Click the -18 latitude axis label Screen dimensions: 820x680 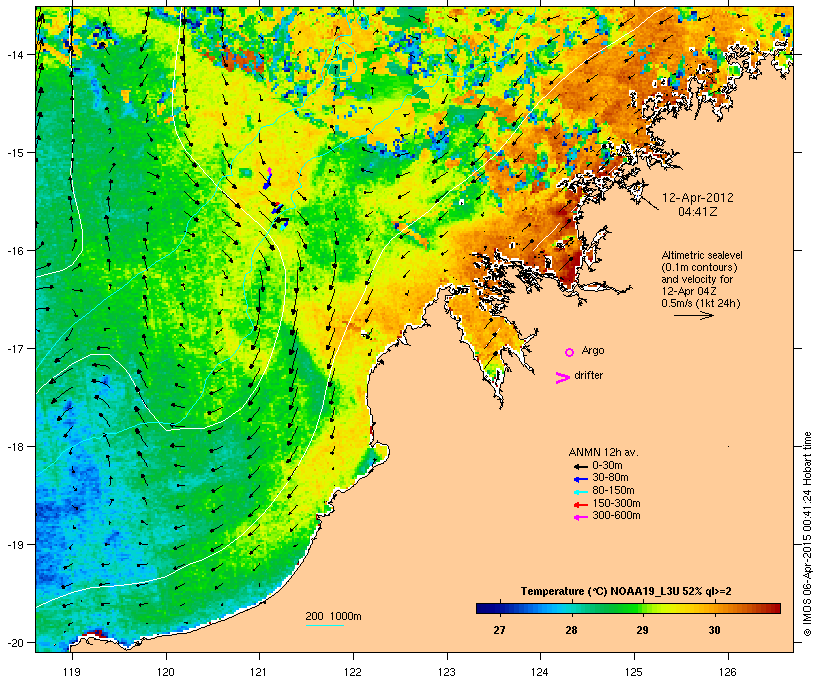point(14,447)
